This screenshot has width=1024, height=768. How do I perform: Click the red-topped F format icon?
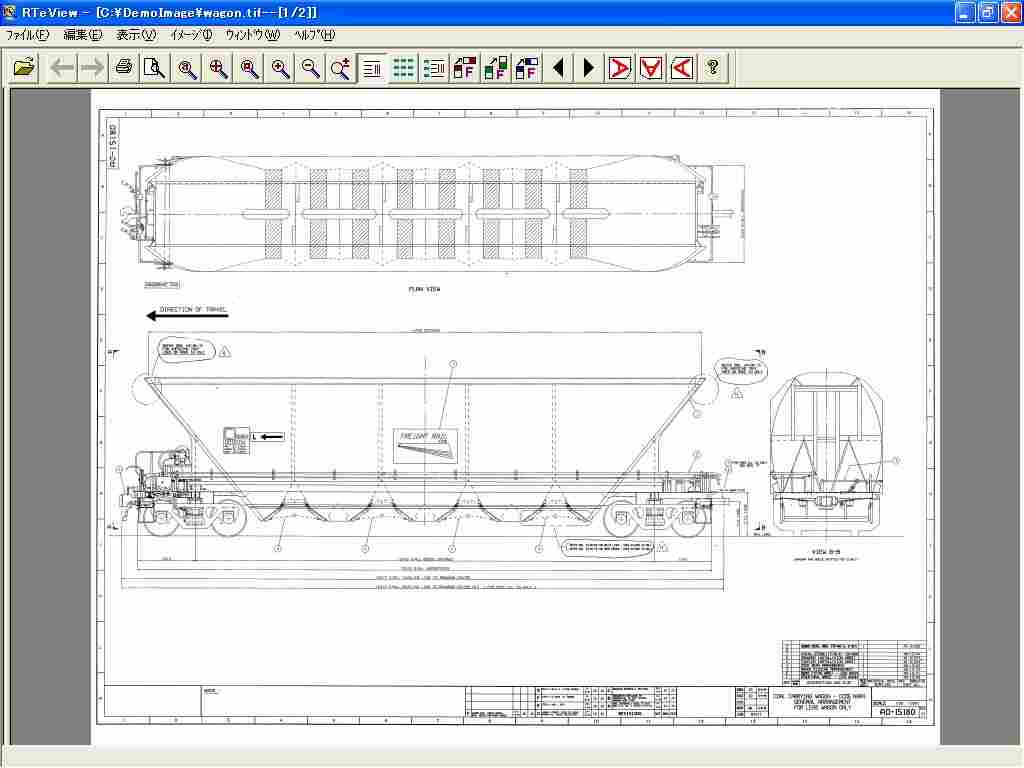[464, 67]
